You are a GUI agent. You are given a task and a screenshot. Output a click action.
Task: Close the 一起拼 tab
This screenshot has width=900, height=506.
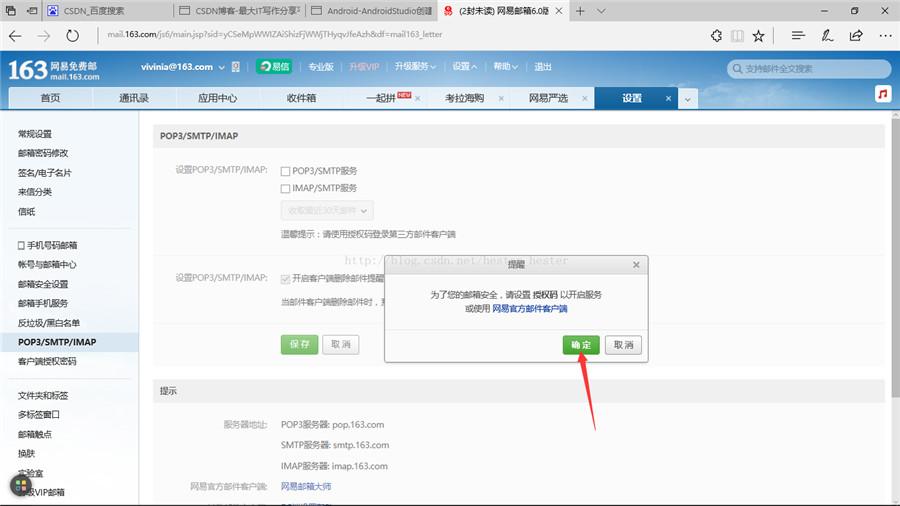[x=417, y=99]
